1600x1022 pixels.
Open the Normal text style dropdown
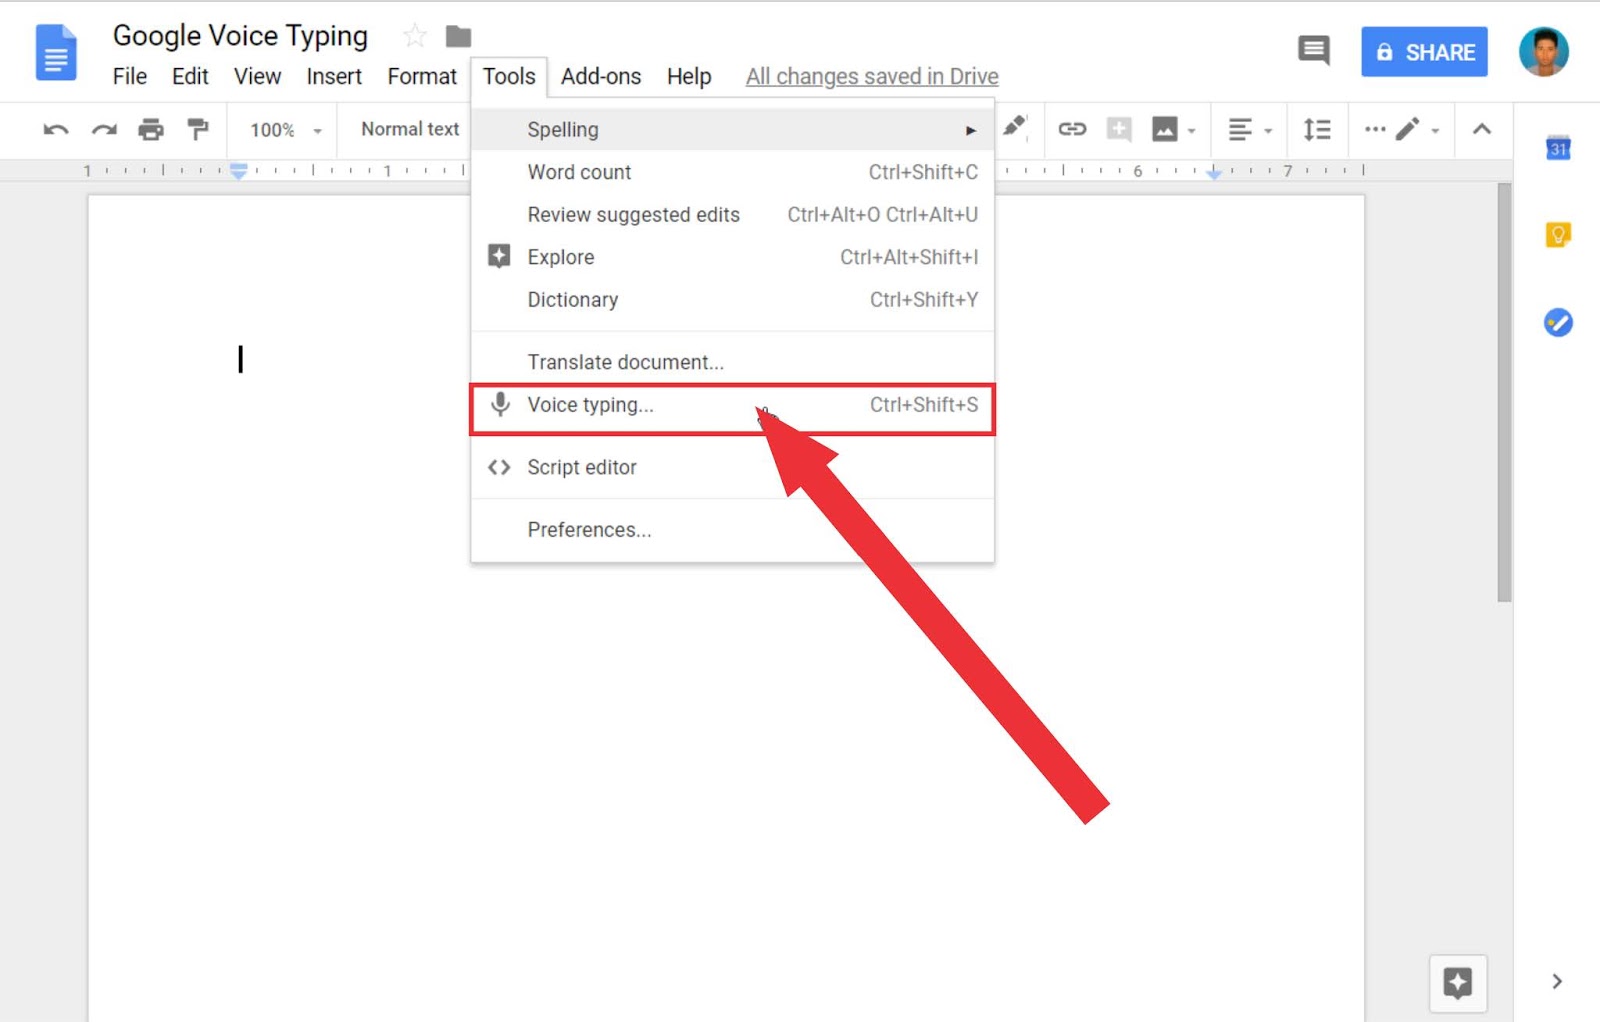410,129
